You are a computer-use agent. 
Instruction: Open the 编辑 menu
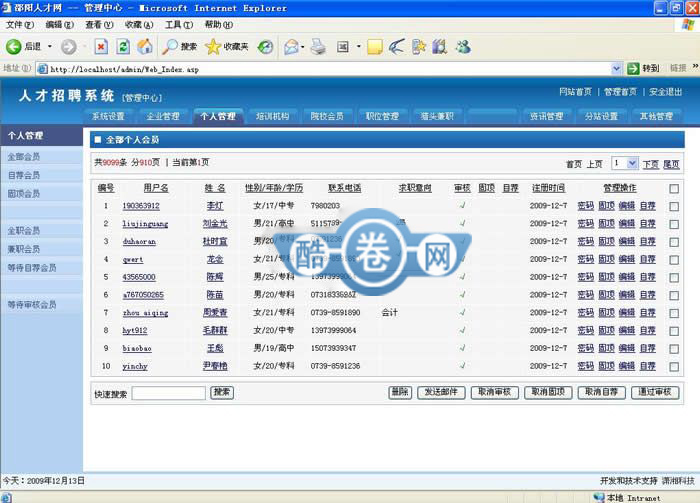tap(59, 25)
